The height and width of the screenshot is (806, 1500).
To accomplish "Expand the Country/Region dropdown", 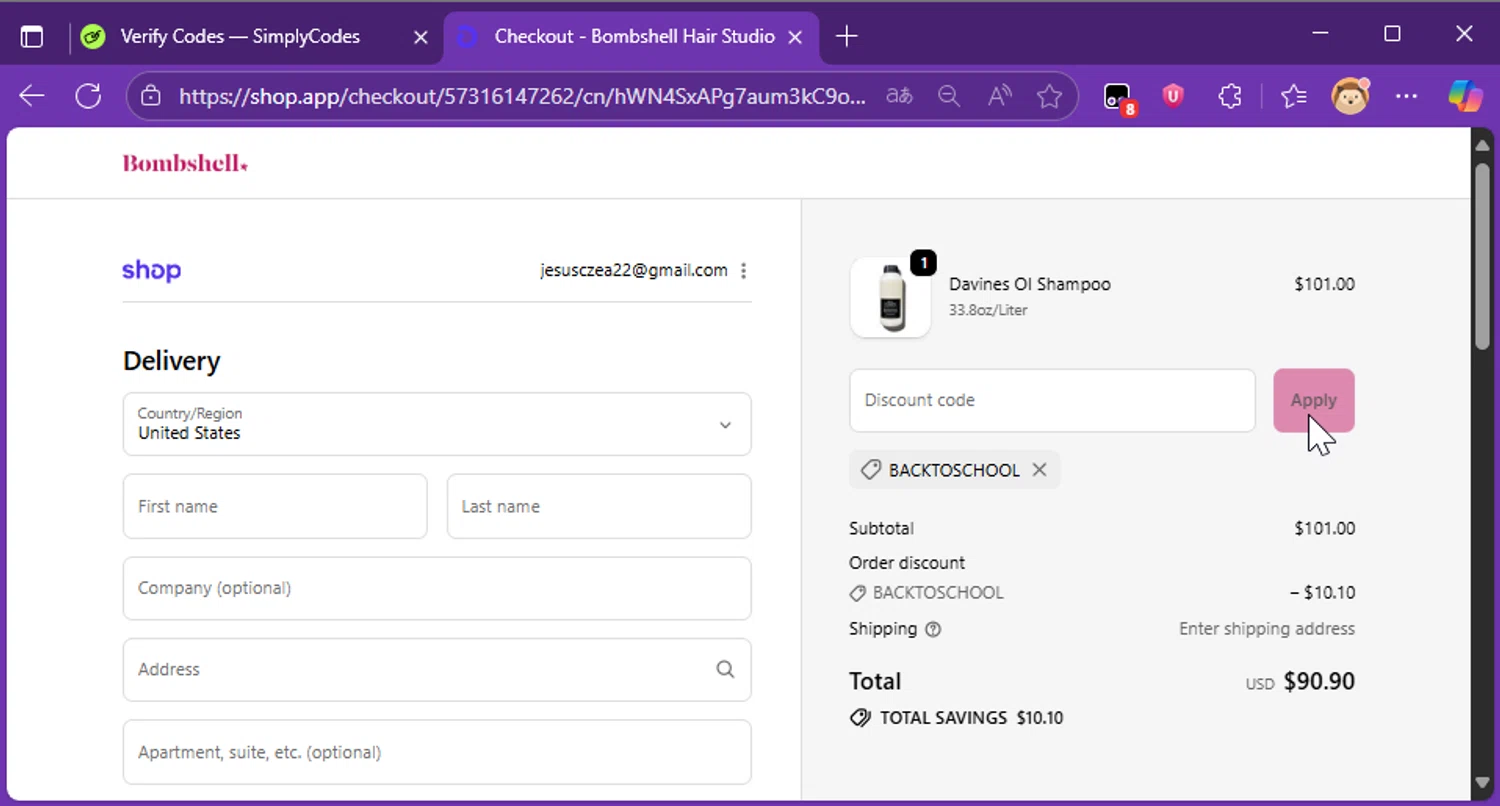I will pos(437,424).
